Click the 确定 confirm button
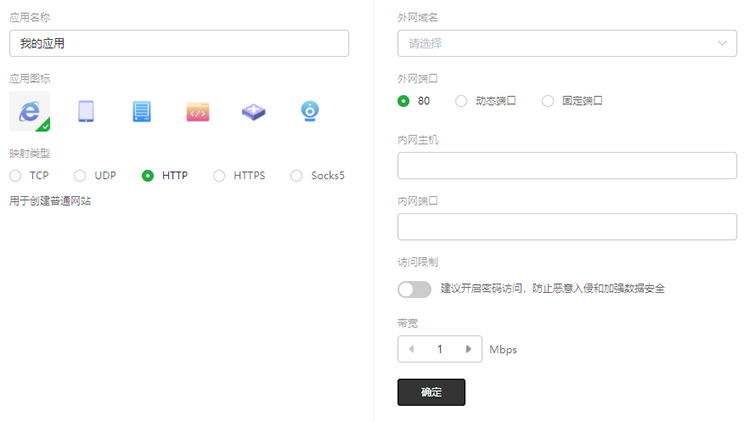The image size is (750, 422). [x=431, y=392]
